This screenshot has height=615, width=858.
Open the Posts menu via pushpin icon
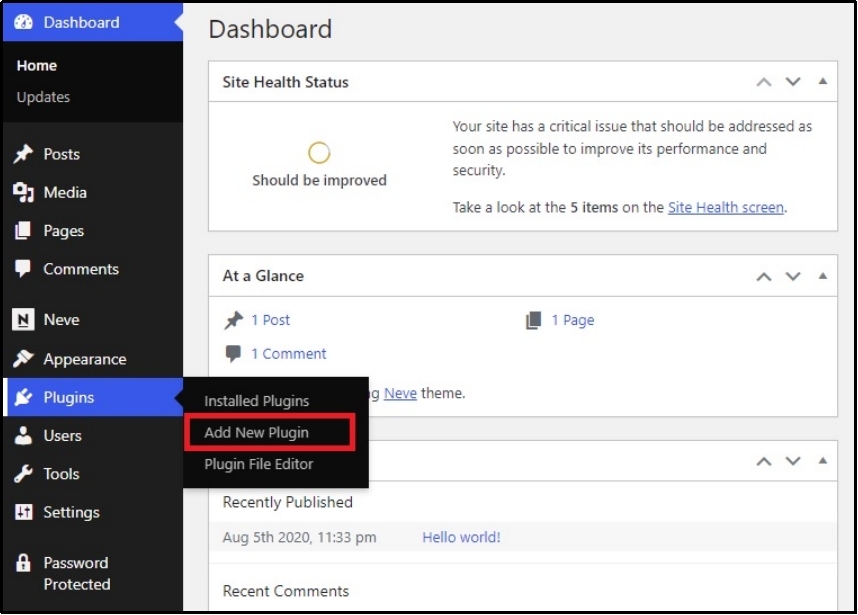point(23,154)
